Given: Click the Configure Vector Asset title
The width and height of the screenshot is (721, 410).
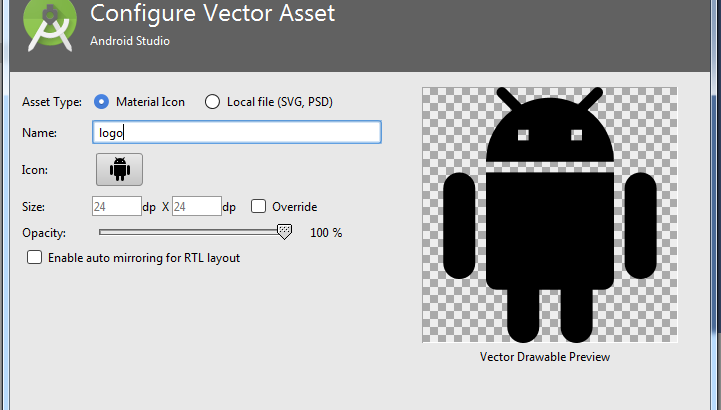Looking at the screenshot, I should point(212,14).
